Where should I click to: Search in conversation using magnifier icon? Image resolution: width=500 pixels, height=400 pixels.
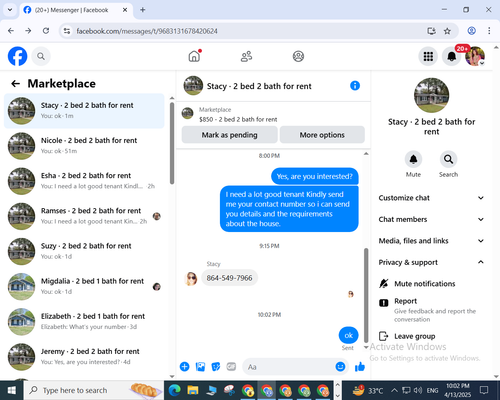point(448,159)
